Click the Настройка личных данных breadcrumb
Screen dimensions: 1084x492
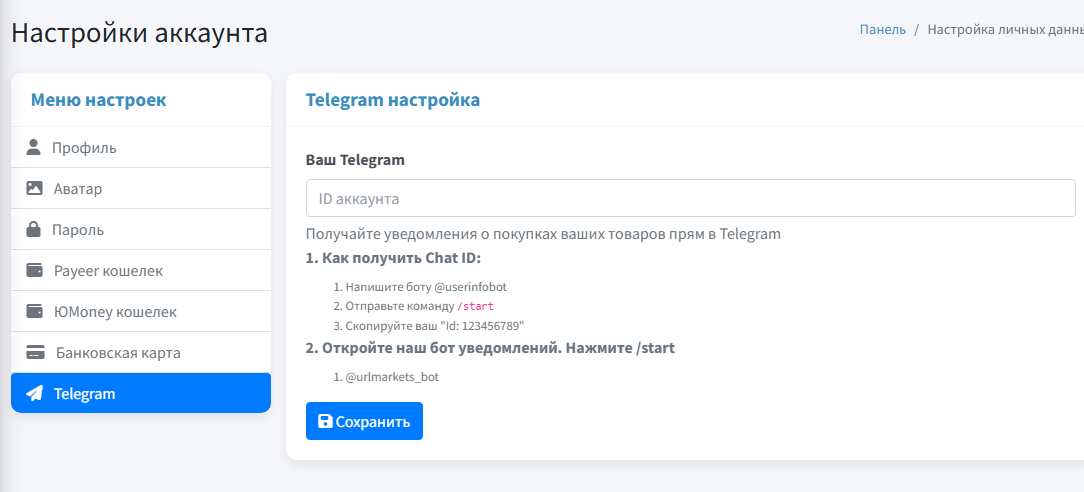coord(1004,29)
